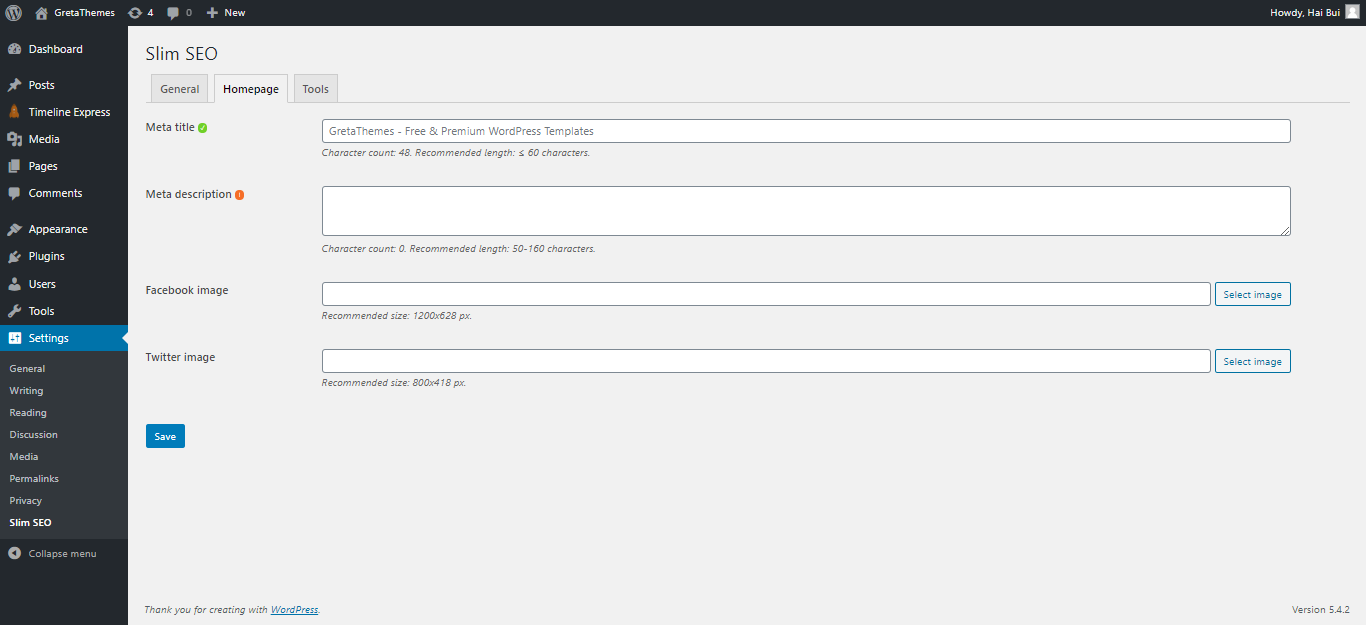Viewport: 1366px width, 625px height.
Task: Click the green checkmark beside Meta title
Action: pyautogui.click(x=204, y=127)
